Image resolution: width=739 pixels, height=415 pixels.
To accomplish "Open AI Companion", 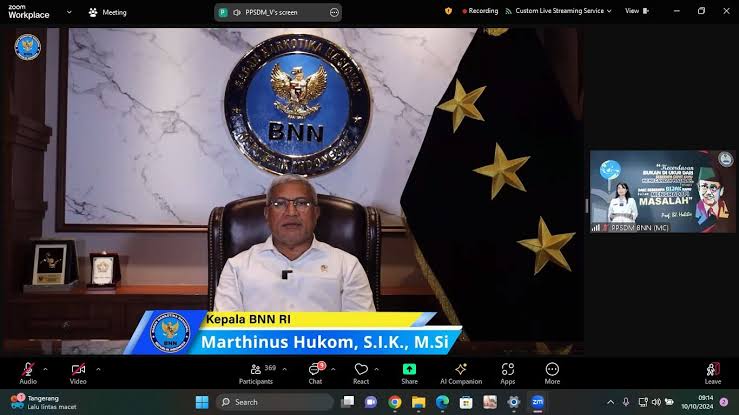I will pyautogui.click(x=461, y=374).
